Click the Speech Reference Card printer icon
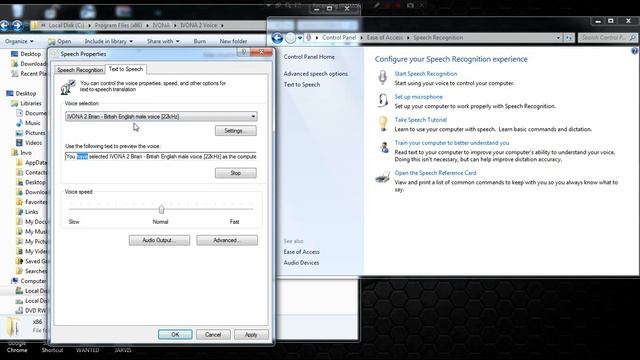Viewport: 640px width, 360px height. point(382,177)
